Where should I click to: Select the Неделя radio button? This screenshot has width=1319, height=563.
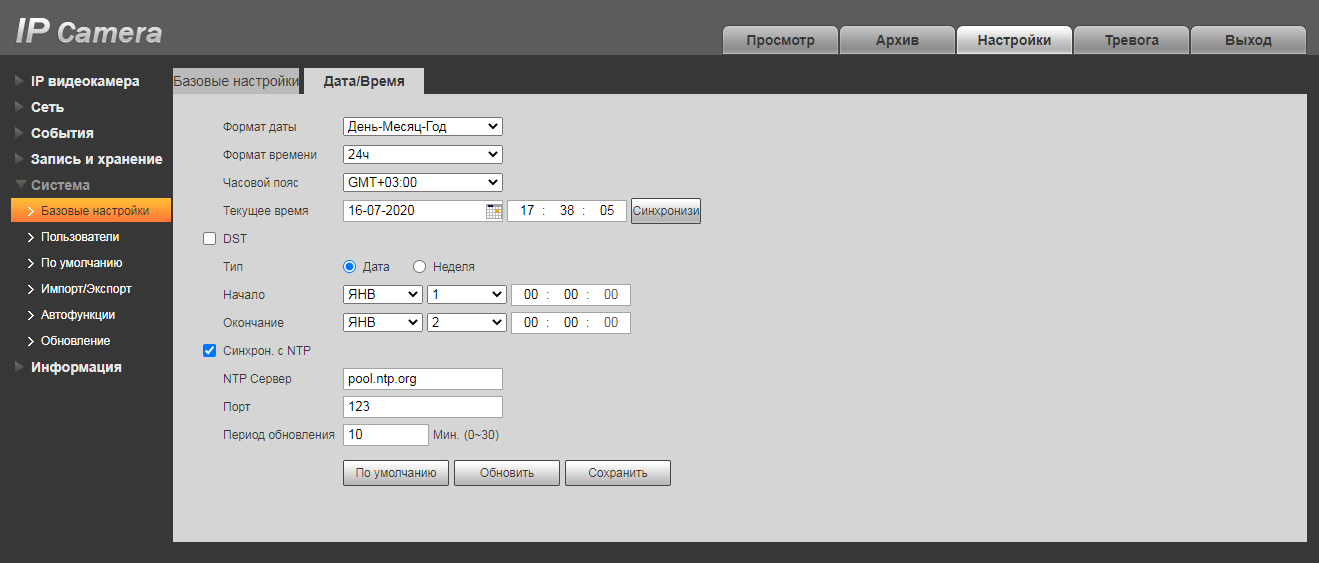coord(420,267)
